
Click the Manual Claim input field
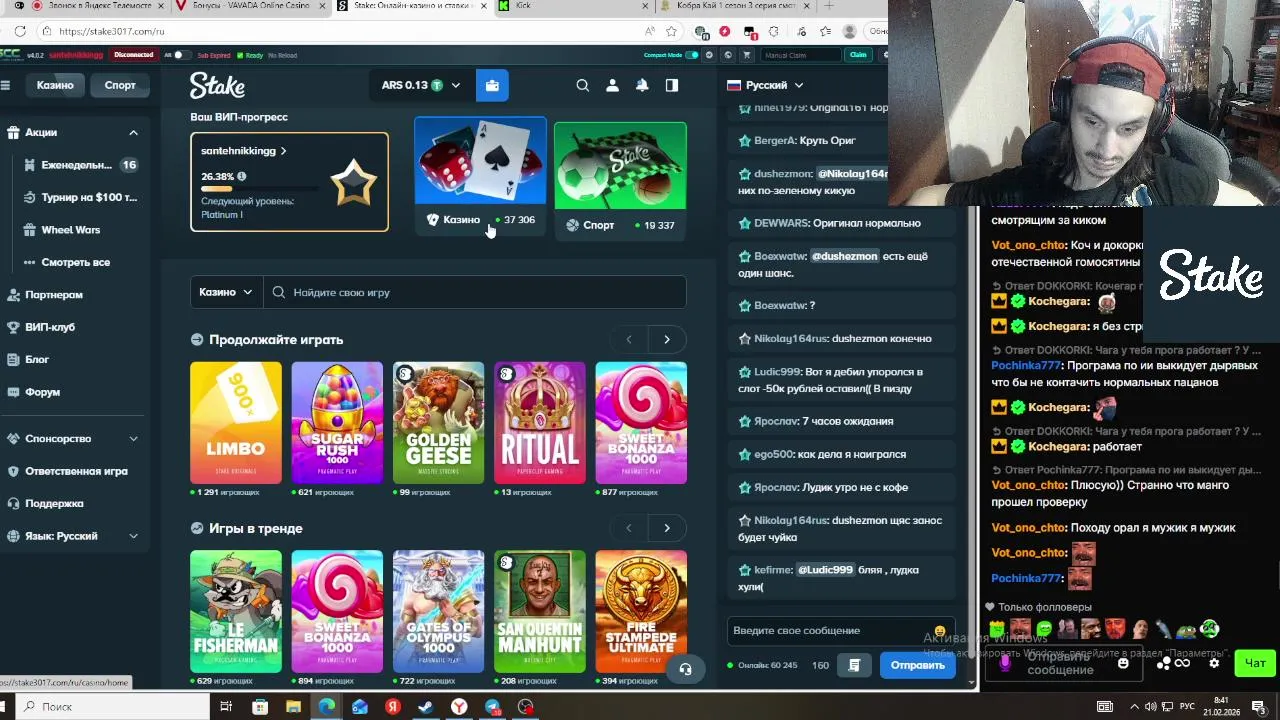(x=800, y=55)
